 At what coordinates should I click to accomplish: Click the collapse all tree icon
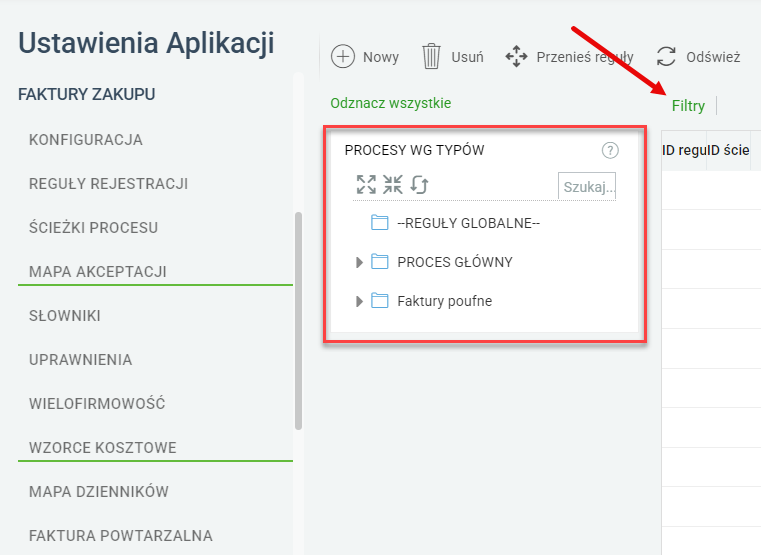(x=393, y=185)
